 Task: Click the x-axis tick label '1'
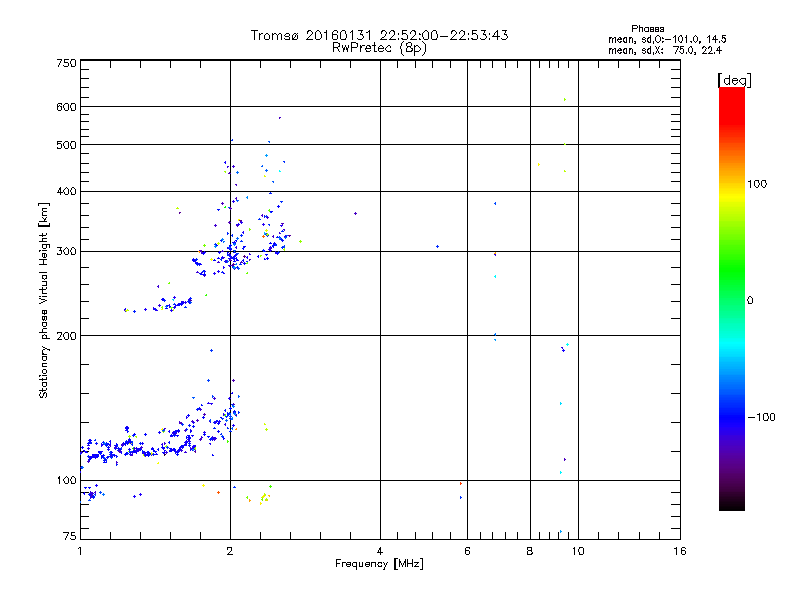click(80, 551)
